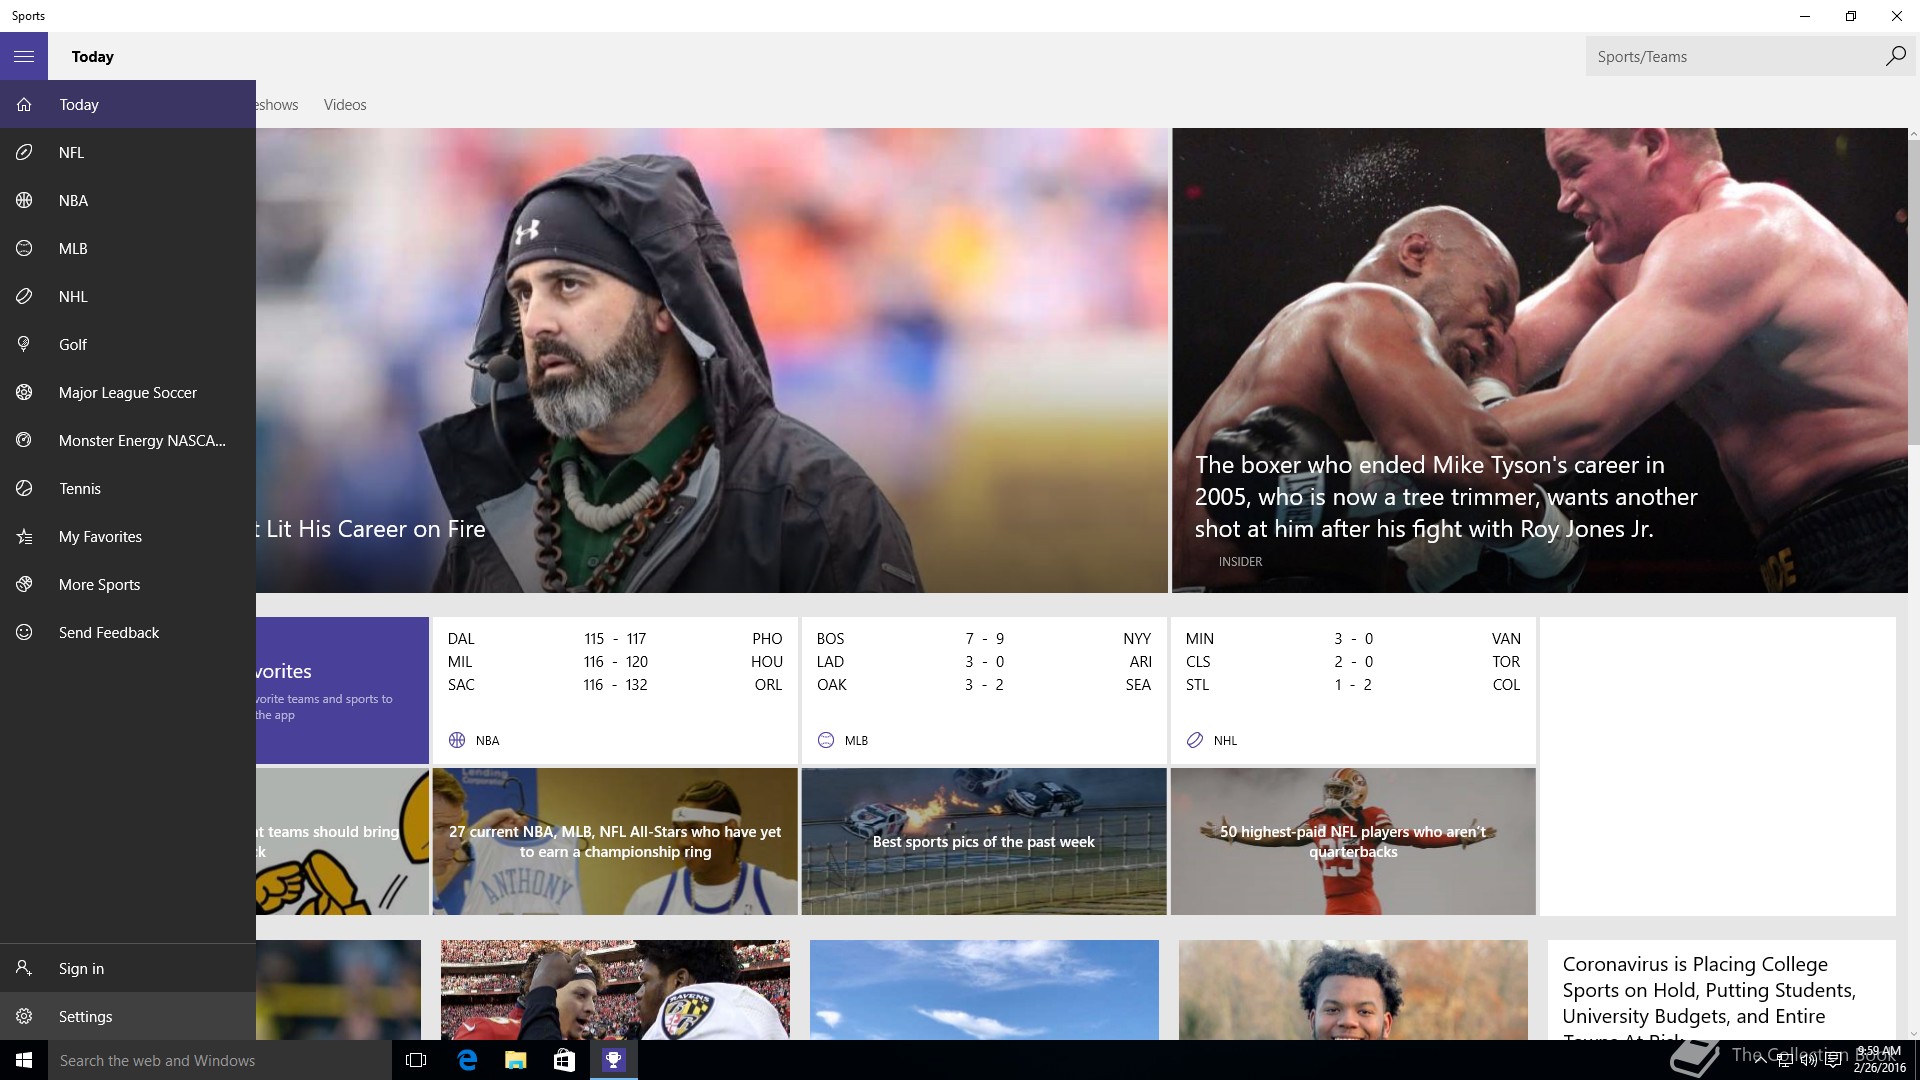Open Best sports pics thumbnail
This screenshot has height=1080, width=1920.
(x=983, y=842)
